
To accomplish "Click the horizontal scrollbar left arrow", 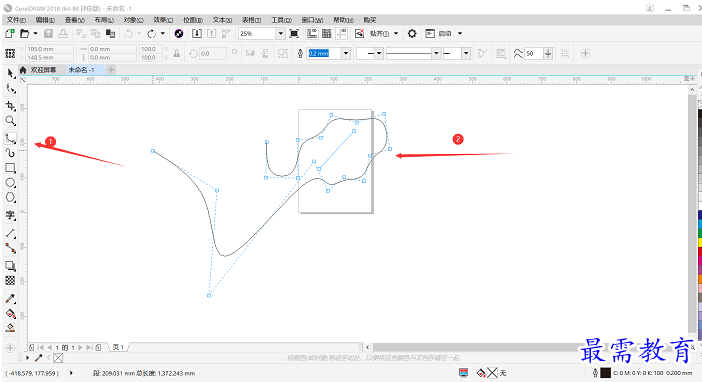I will pos(367,347).
